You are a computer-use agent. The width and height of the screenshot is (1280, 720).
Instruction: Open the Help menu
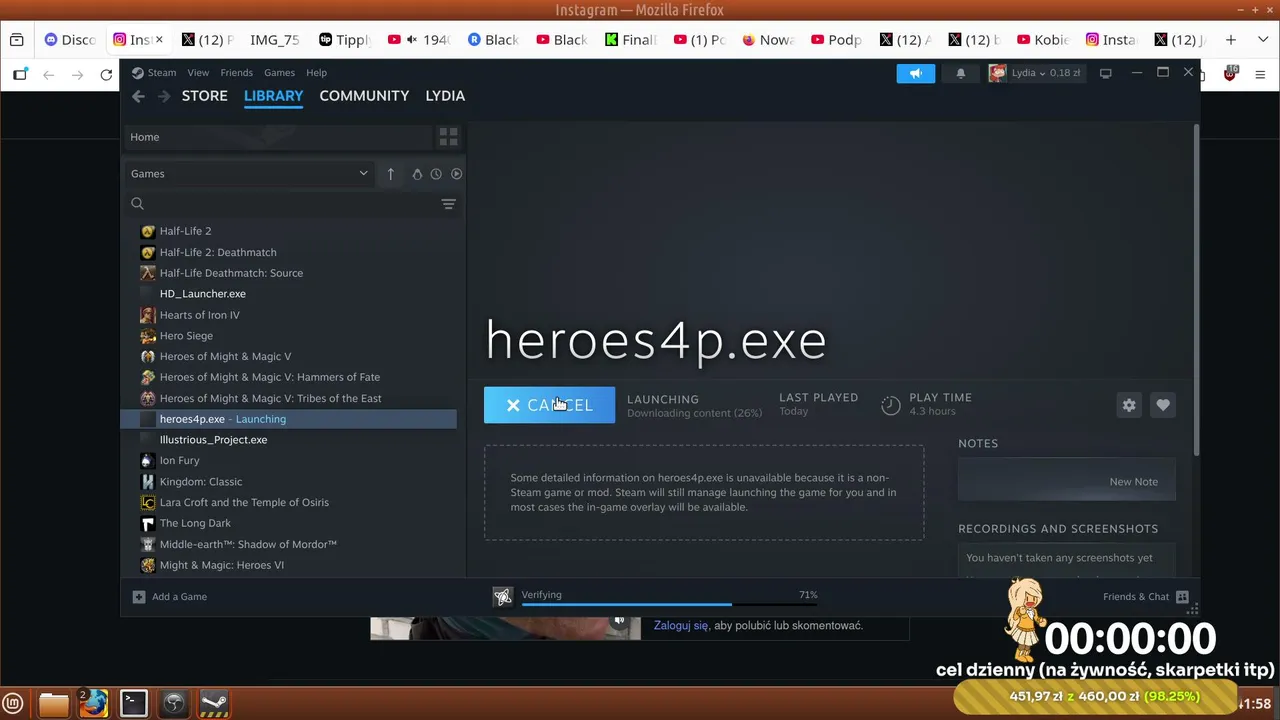(316, 73)
